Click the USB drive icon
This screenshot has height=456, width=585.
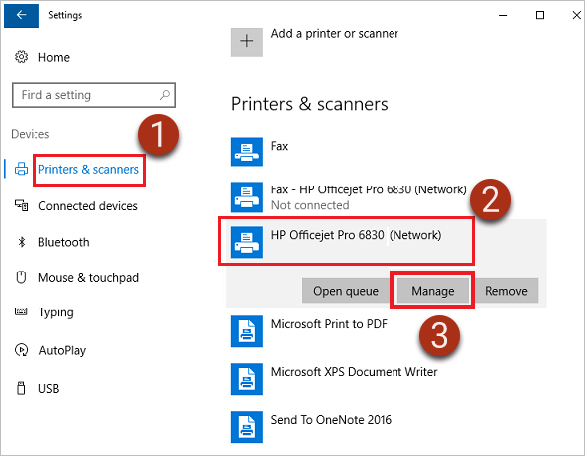(x=21, y=388)
